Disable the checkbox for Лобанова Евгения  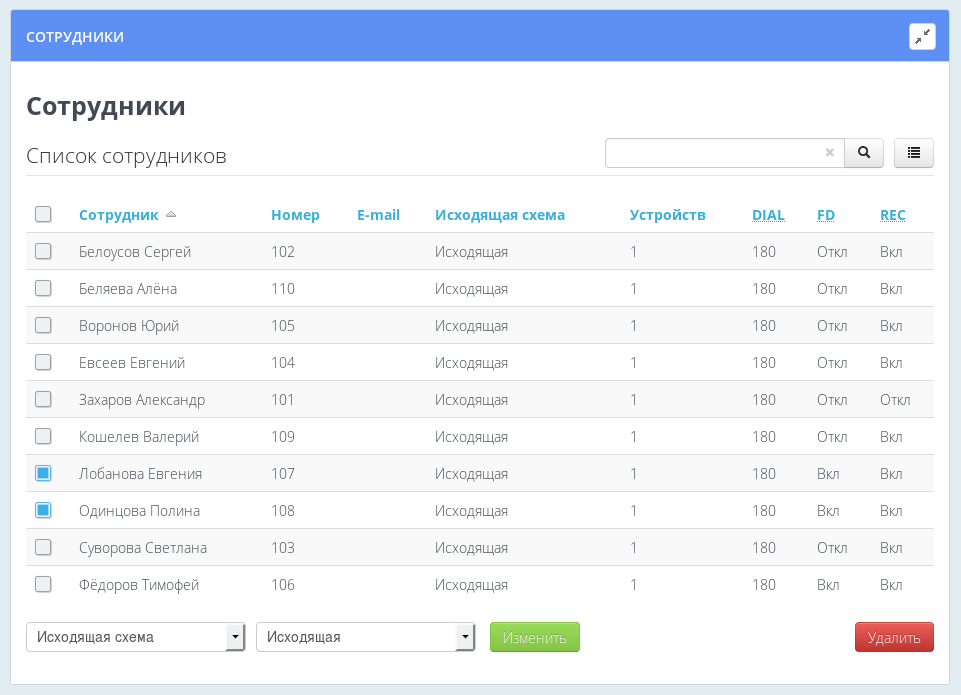[43, 473]
